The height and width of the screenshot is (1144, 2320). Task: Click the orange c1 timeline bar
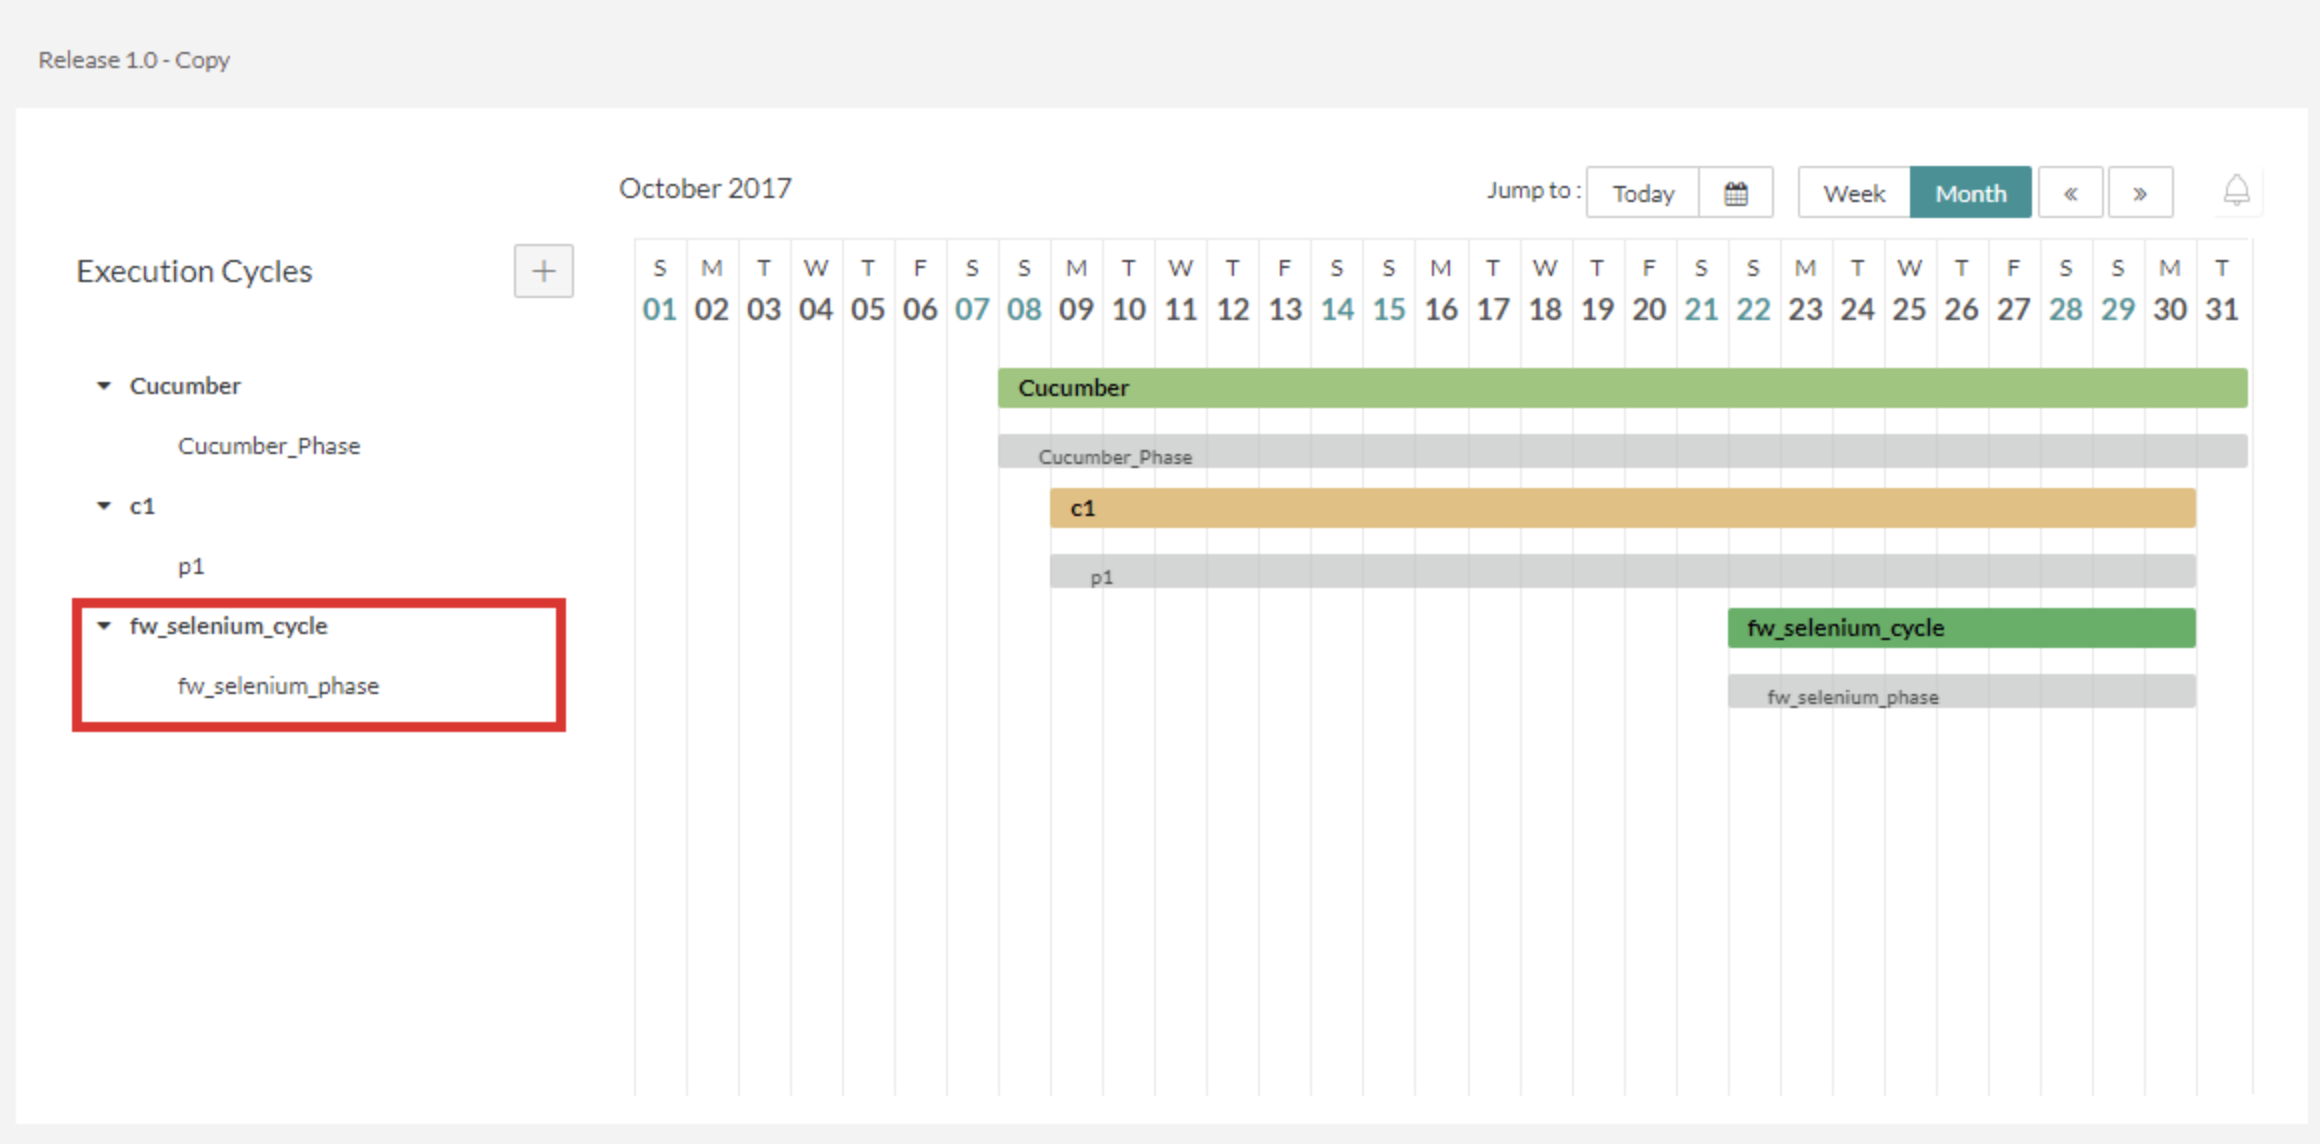click(x=1621, y=508)
